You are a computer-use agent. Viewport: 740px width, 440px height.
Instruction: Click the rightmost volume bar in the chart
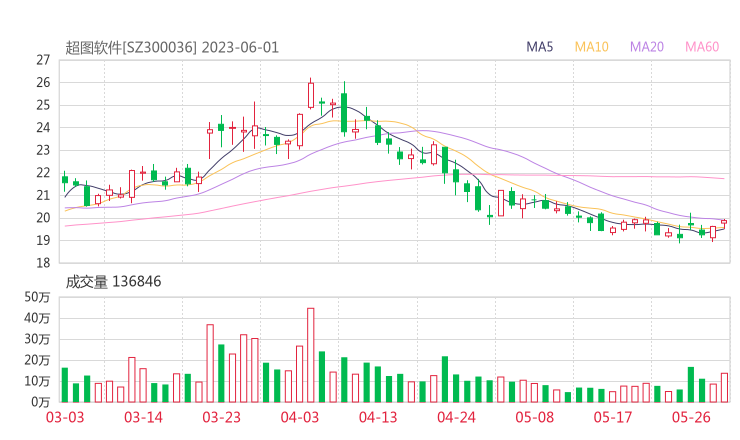[x=724, y=388]
